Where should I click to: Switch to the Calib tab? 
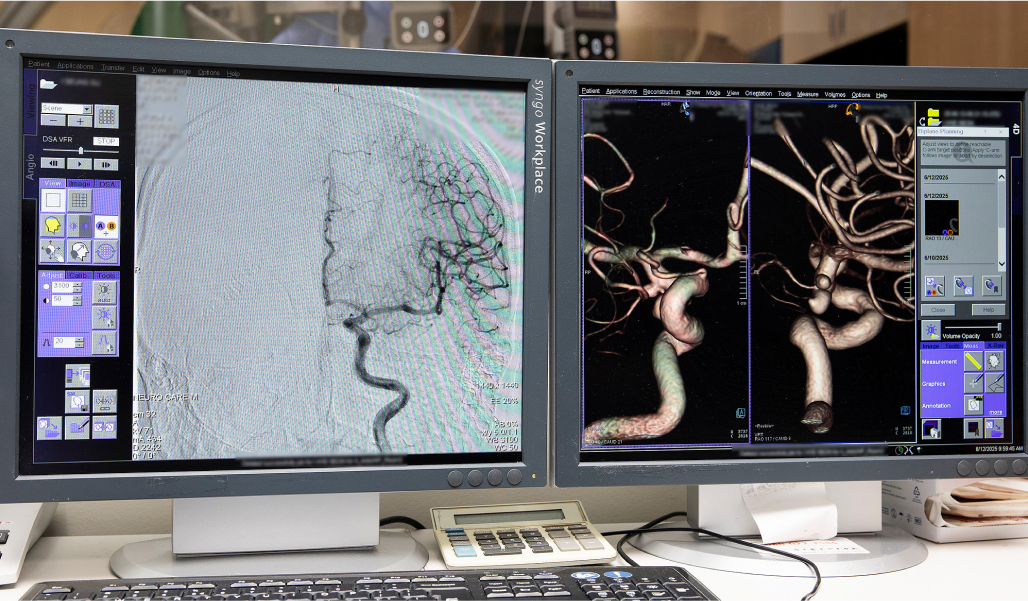click(78, 275)
